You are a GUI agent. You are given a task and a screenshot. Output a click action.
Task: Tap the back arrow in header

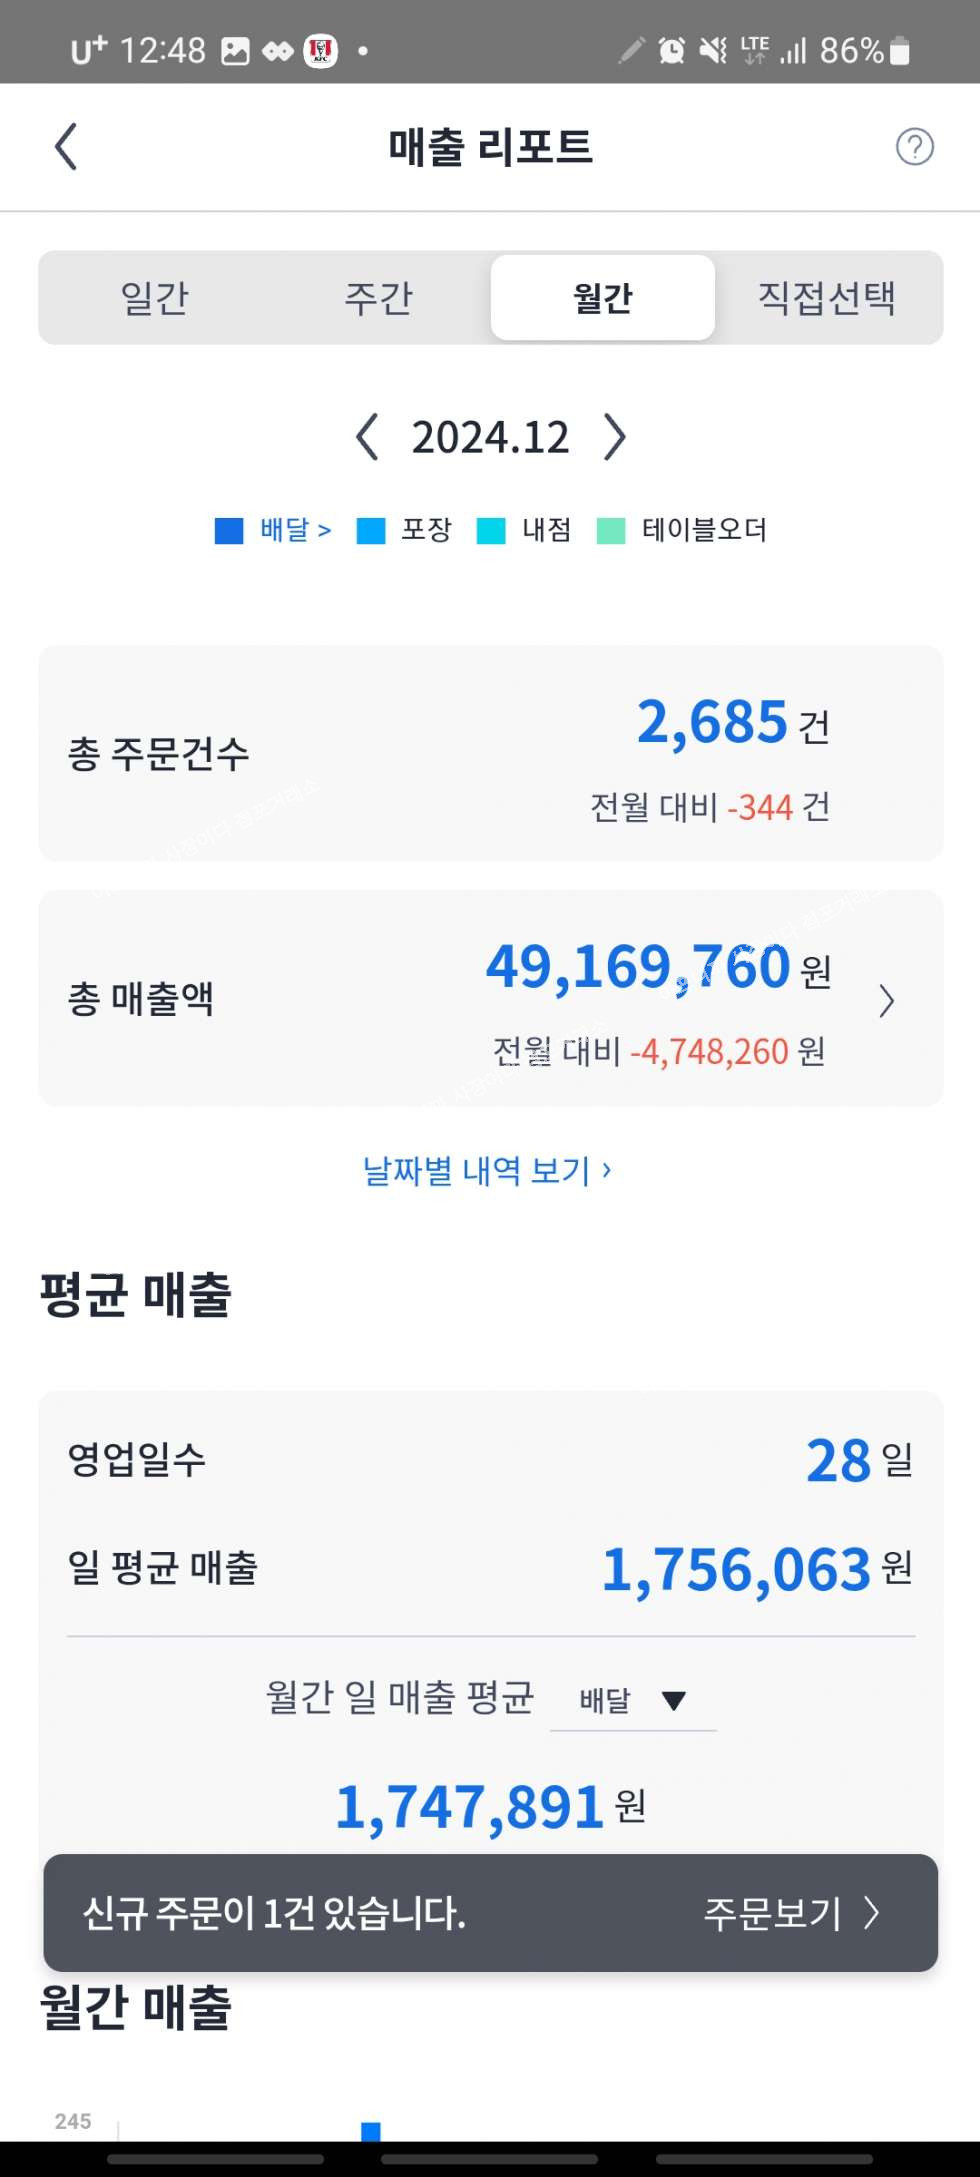[x=66, y=147]
